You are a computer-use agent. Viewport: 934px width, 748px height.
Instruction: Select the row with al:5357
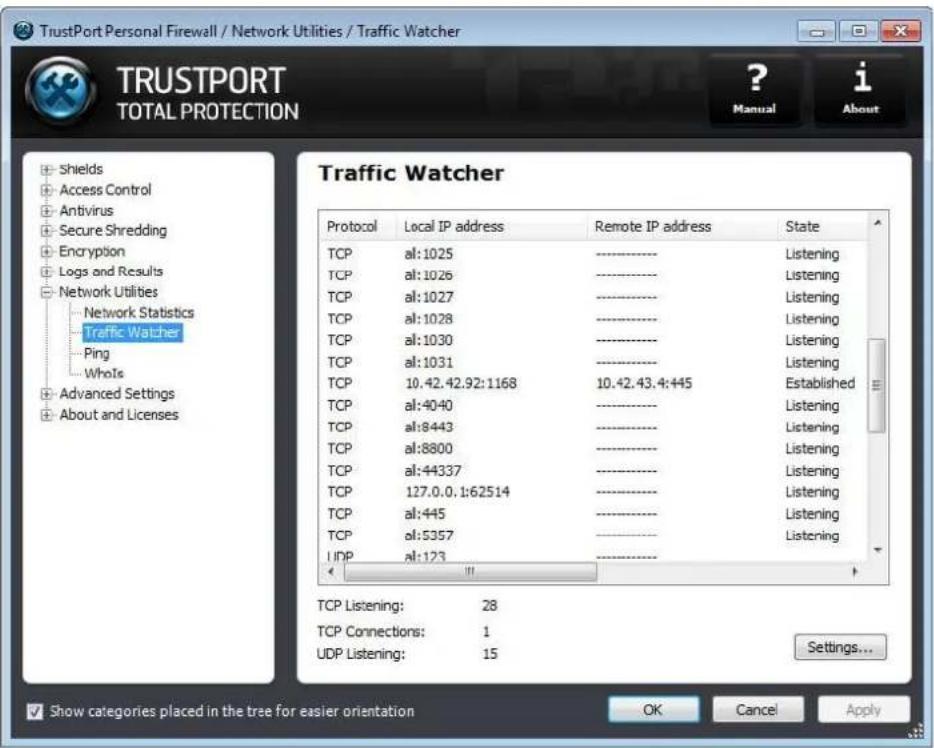593,535
